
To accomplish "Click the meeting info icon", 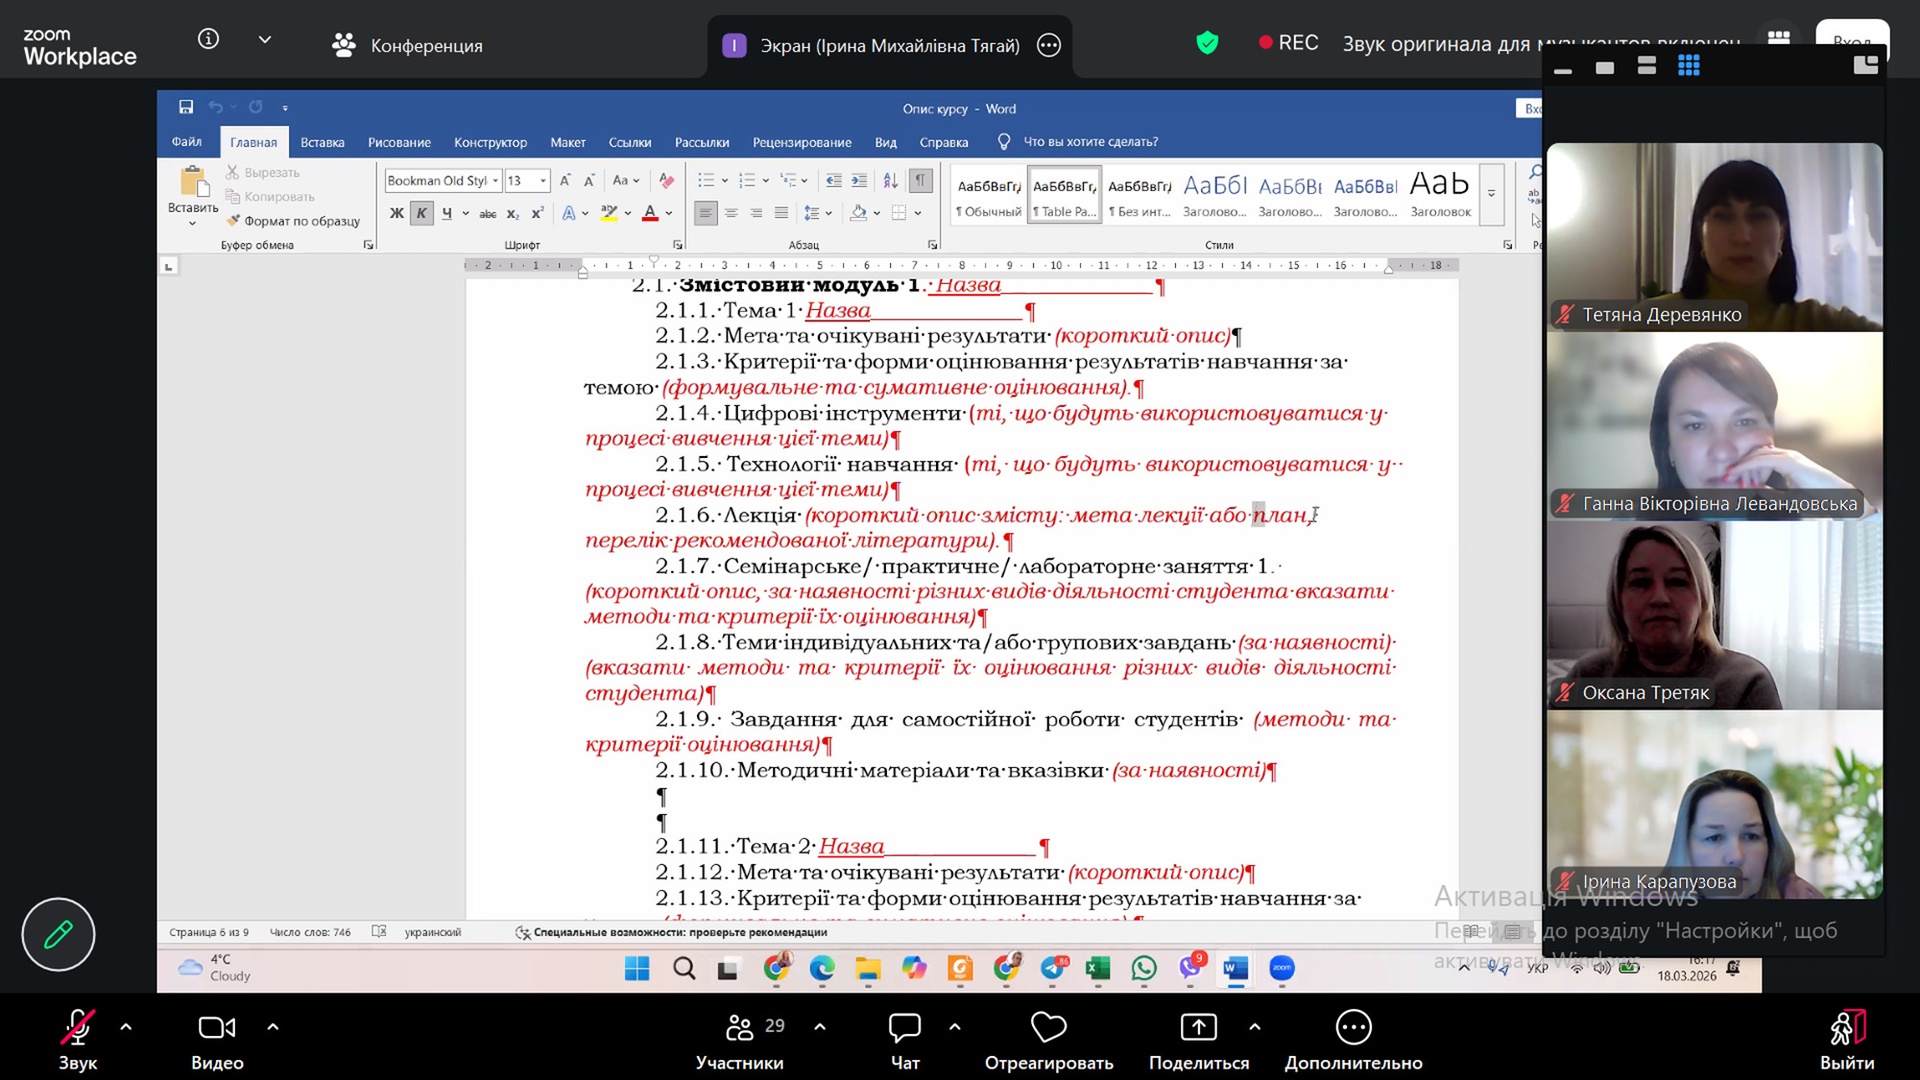I will pos(208,39).
